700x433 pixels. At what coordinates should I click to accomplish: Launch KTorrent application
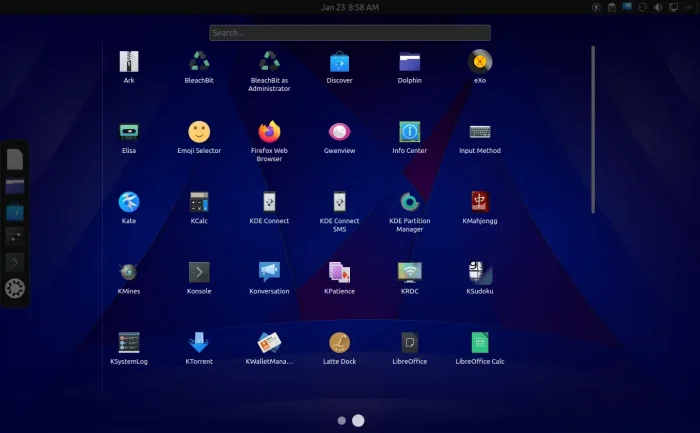(199, 342)
